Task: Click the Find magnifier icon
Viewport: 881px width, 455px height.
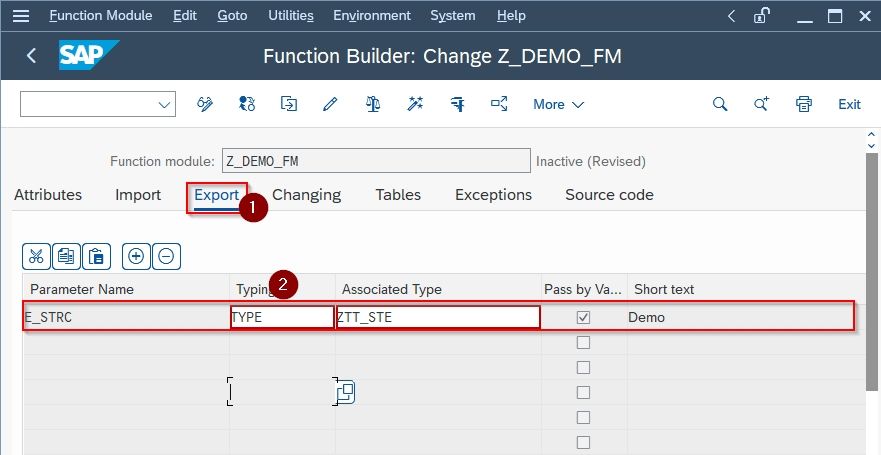Action: coord(720,104)
